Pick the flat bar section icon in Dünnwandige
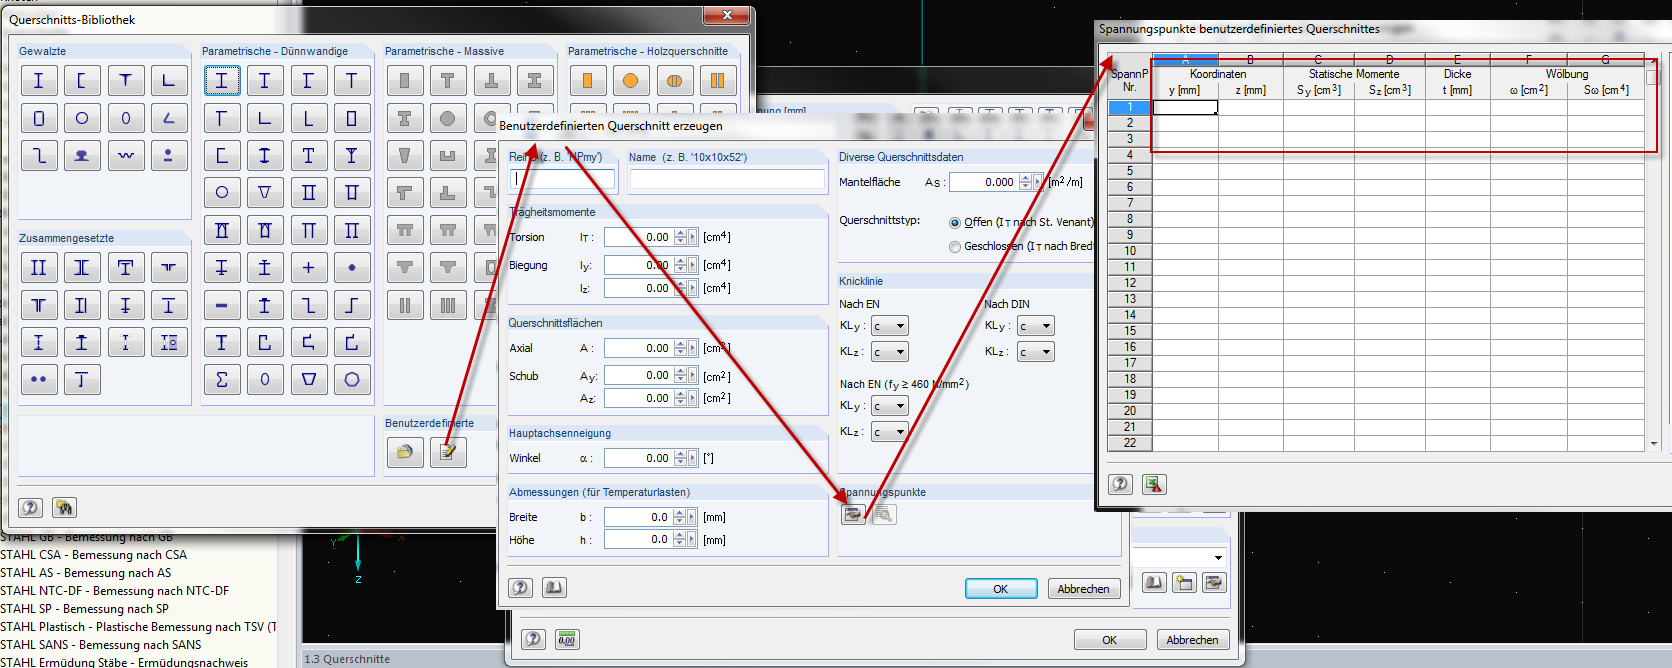1672x668 pixels. point(222,305)
